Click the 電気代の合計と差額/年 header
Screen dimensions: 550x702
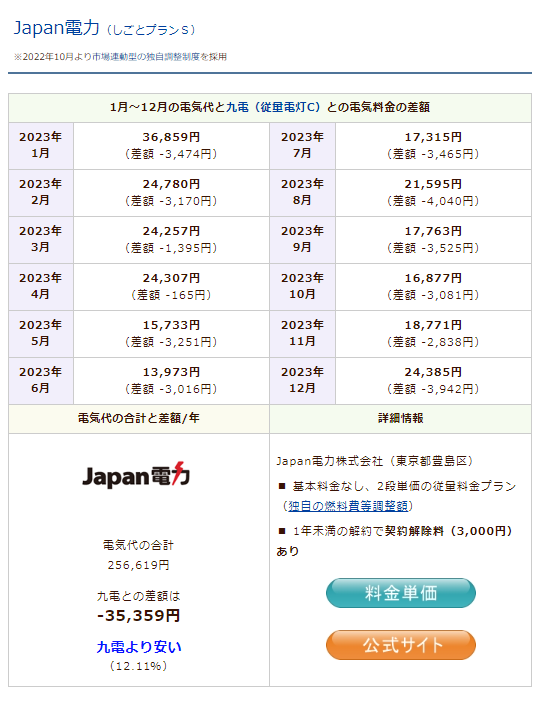click(x=139, y=419)
